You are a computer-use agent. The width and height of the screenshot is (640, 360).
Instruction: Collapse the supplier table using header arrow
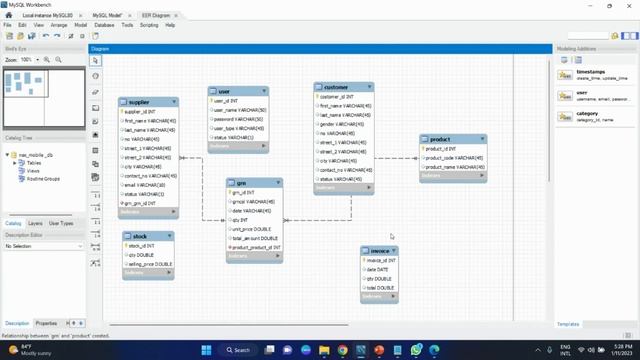(174, 102)
